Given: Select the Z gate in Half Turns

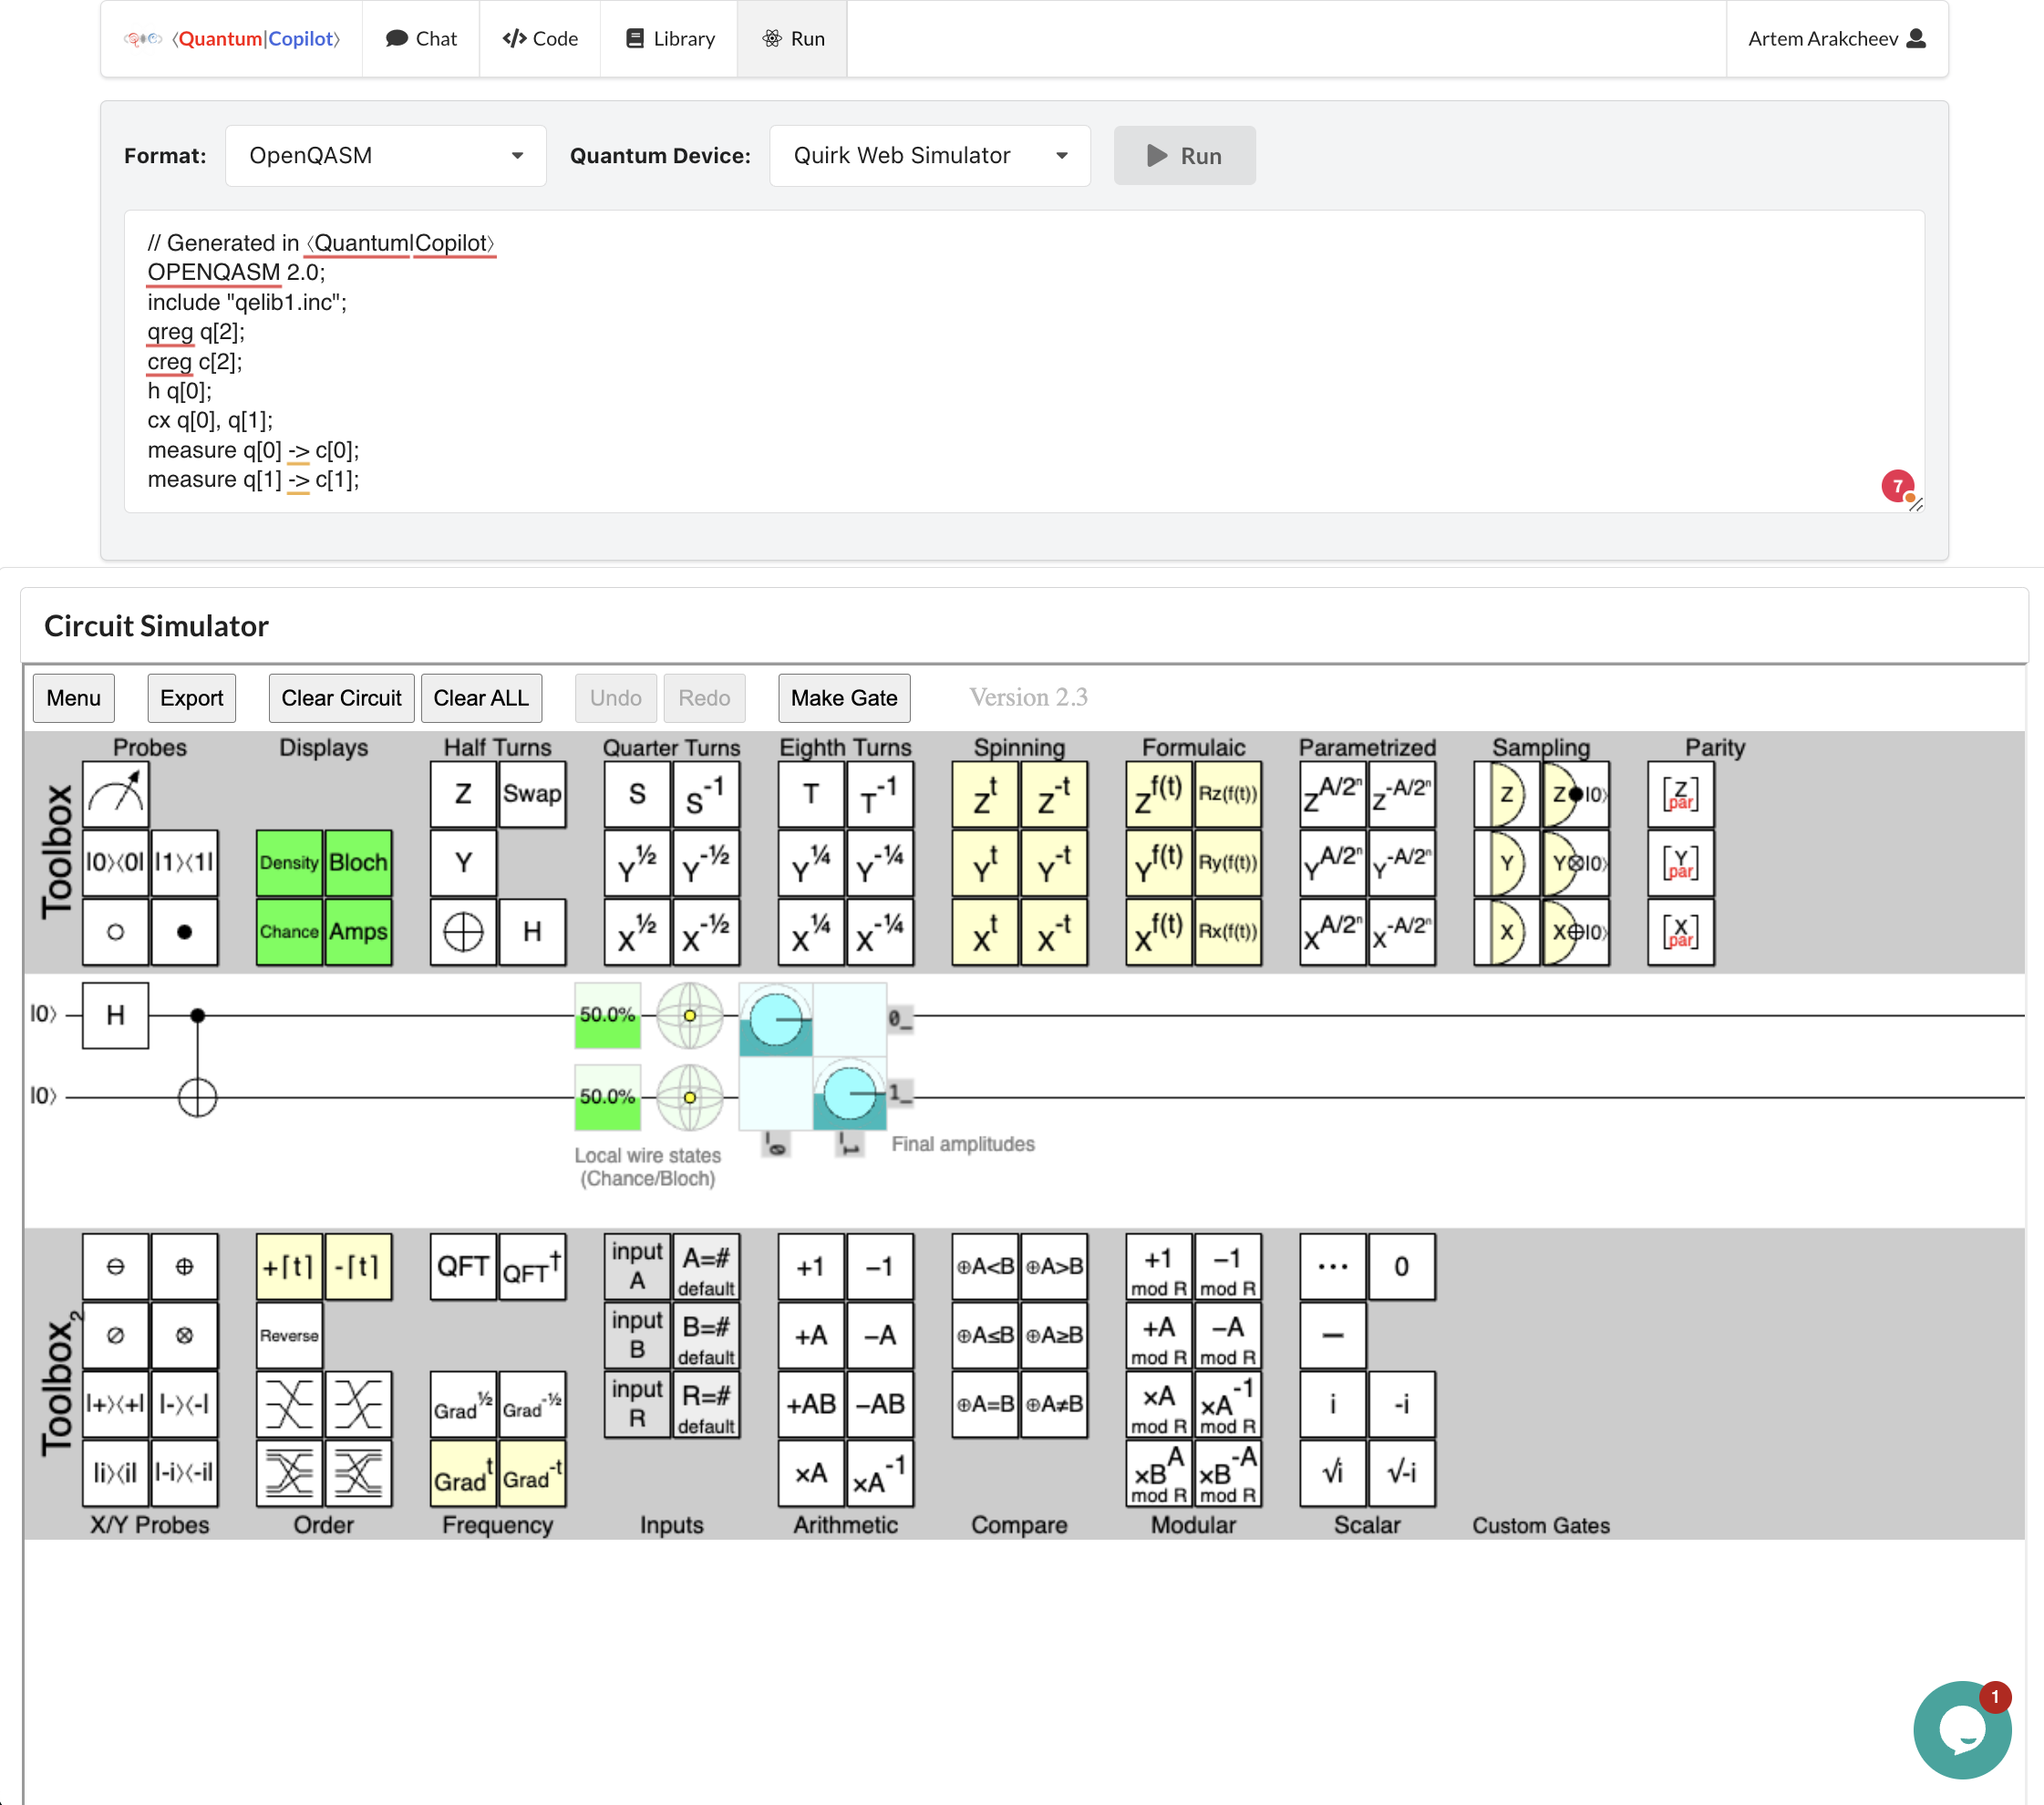Looking at the screenshot, I should (463, 794).
